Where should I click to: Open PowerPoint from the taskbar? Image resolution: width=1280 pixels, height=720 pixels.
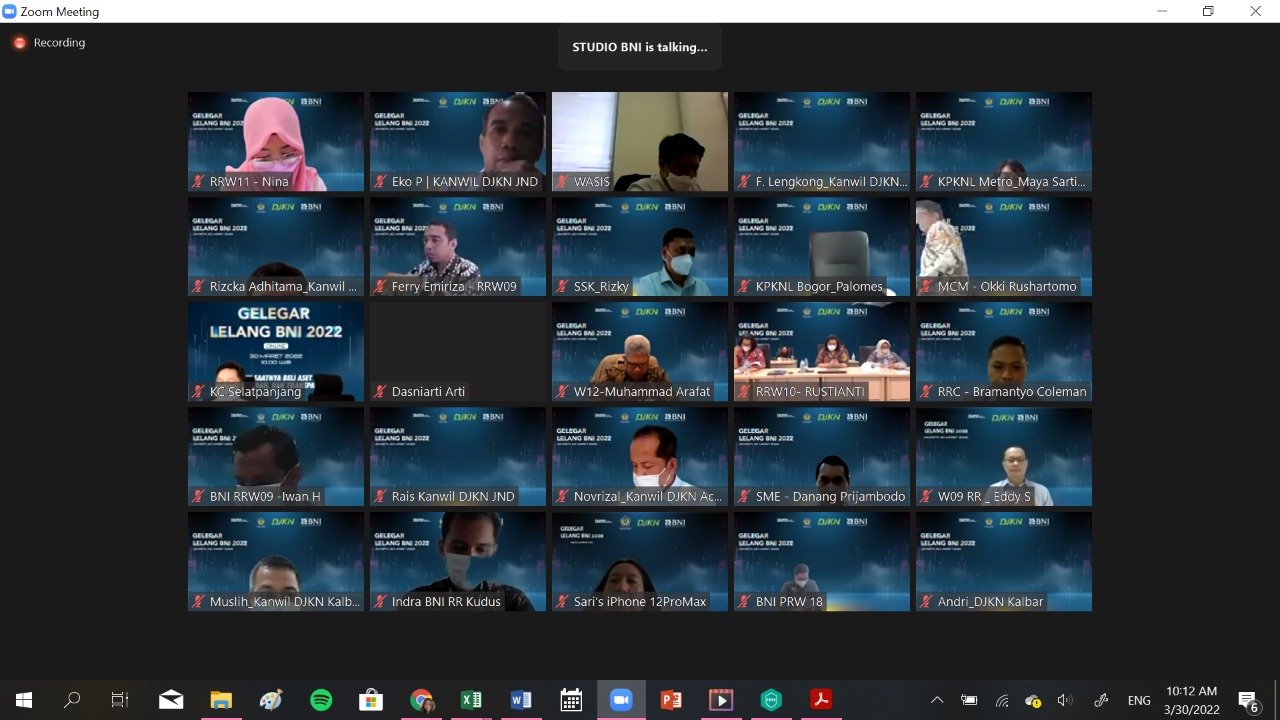pos(671,700)
